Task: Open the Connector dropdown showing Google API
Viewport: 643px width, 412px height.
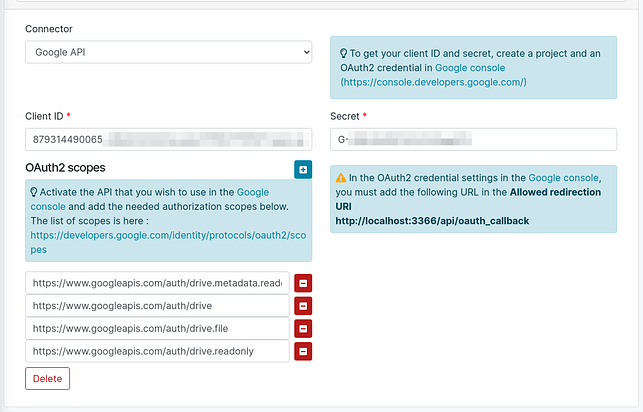Action: tap(168, 51)
